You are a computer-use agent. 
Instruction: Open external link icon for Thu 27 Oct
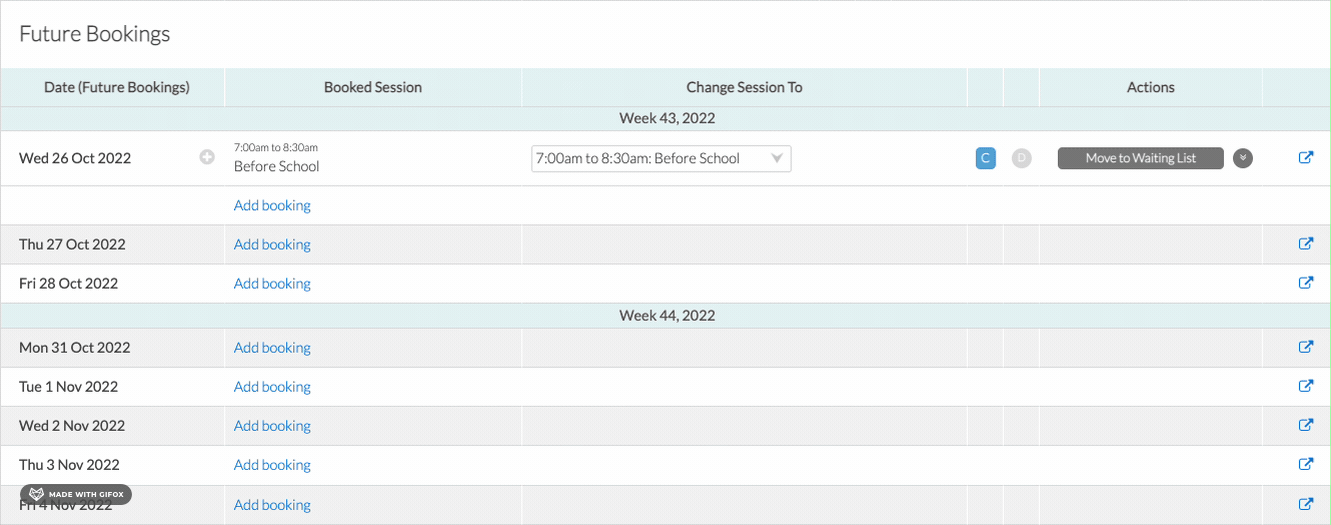[x=1305, y=244]
